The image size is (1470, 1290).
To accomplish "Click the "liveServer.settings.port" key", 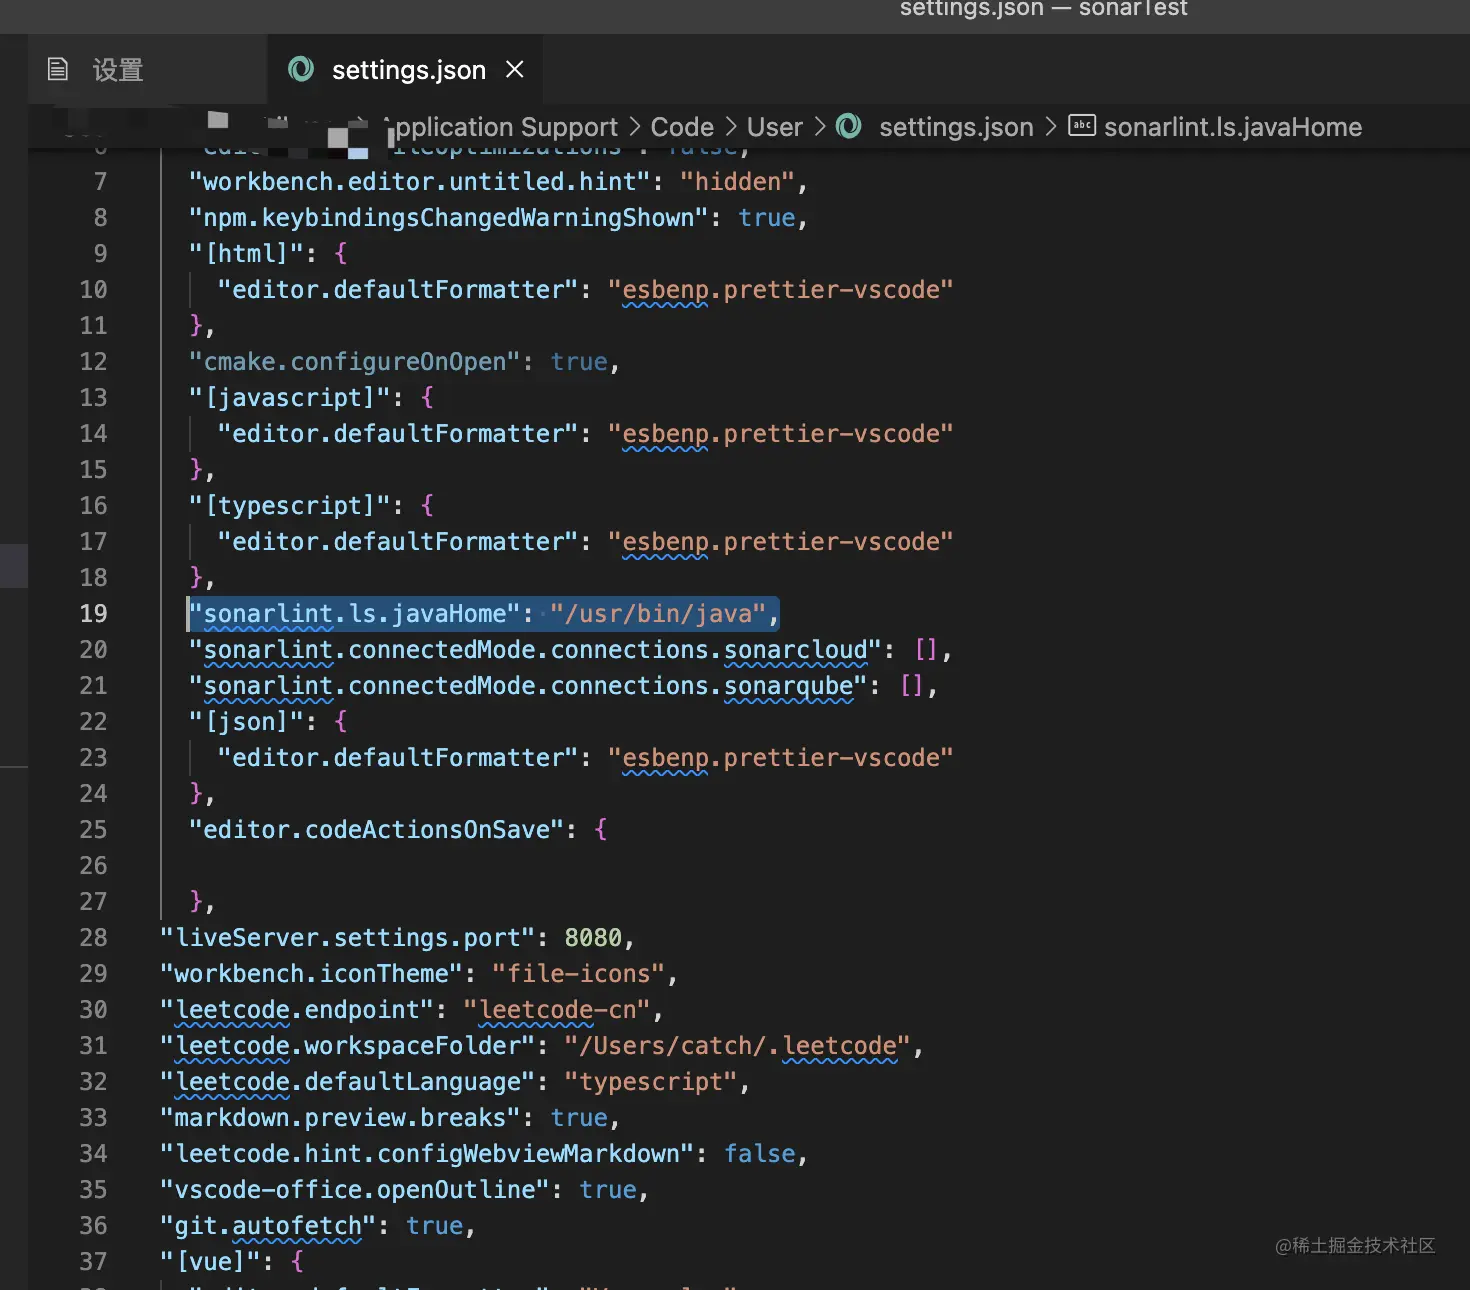I will pos(348,938).
